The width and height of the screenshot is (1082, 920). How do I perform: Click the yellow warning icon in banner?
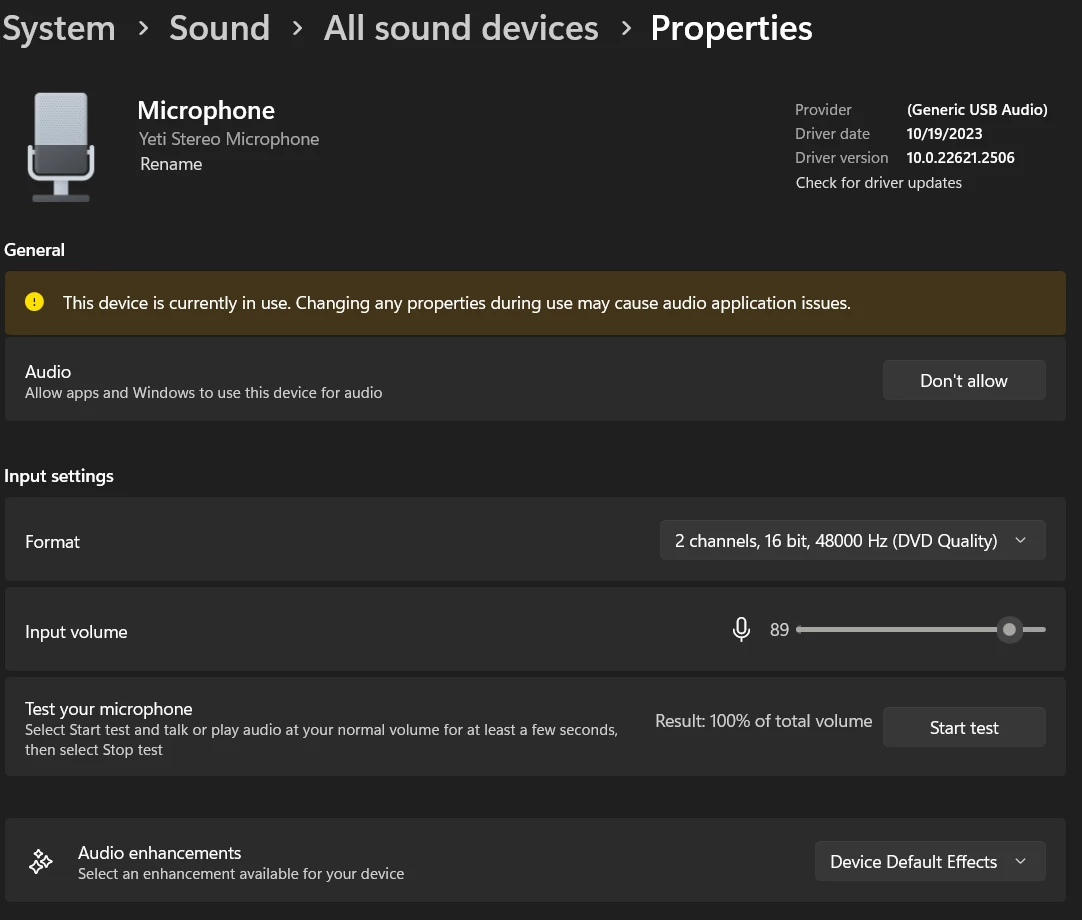click(x=35, y=302)
